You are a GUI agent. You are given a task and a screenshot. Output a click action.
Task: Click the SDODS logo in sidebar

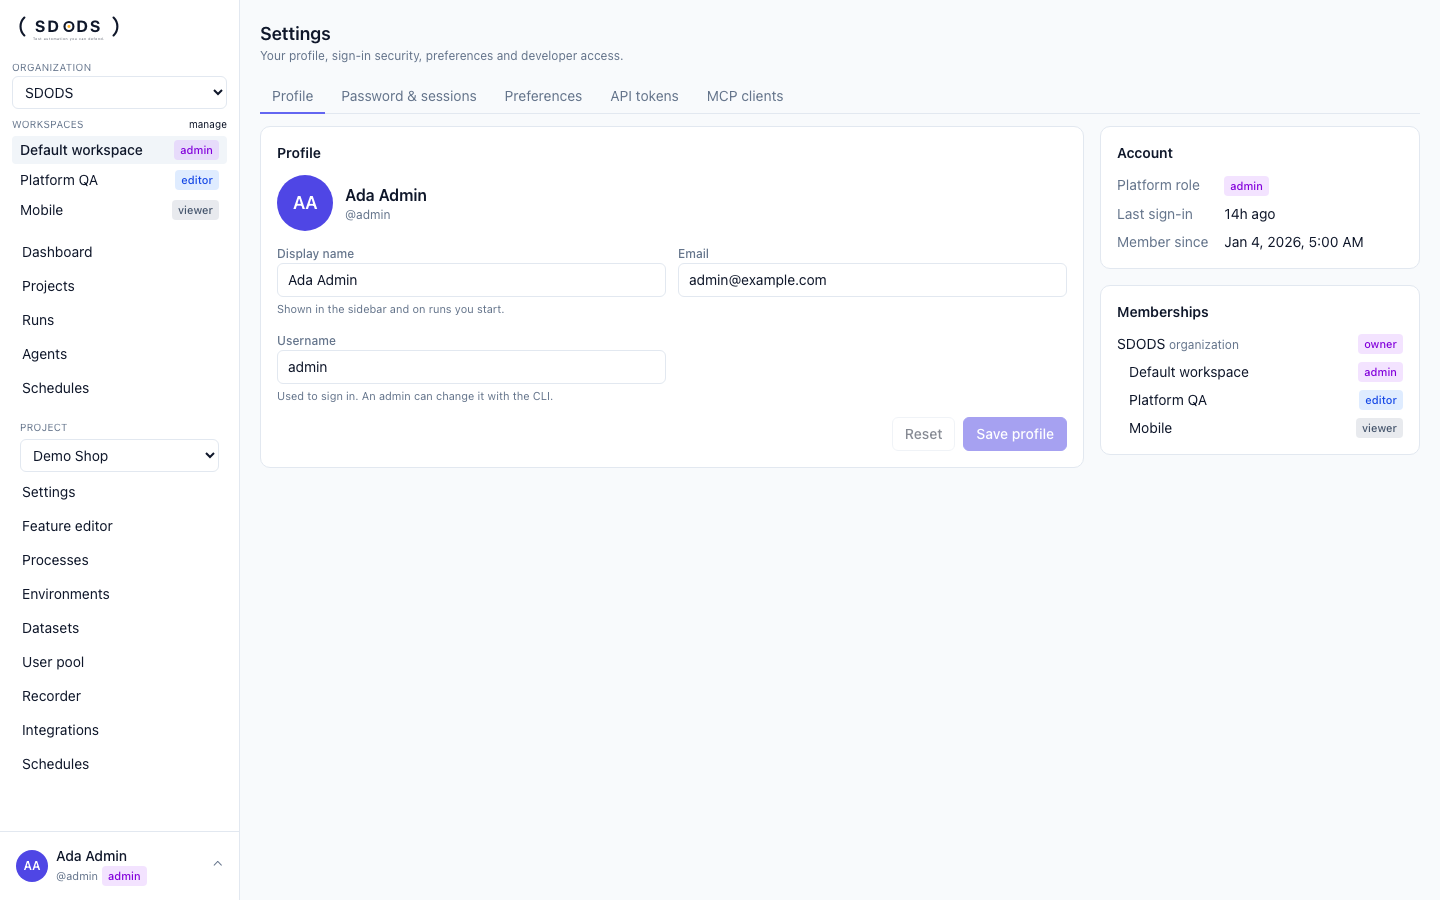pyautogui.click(x=69, y=27)
